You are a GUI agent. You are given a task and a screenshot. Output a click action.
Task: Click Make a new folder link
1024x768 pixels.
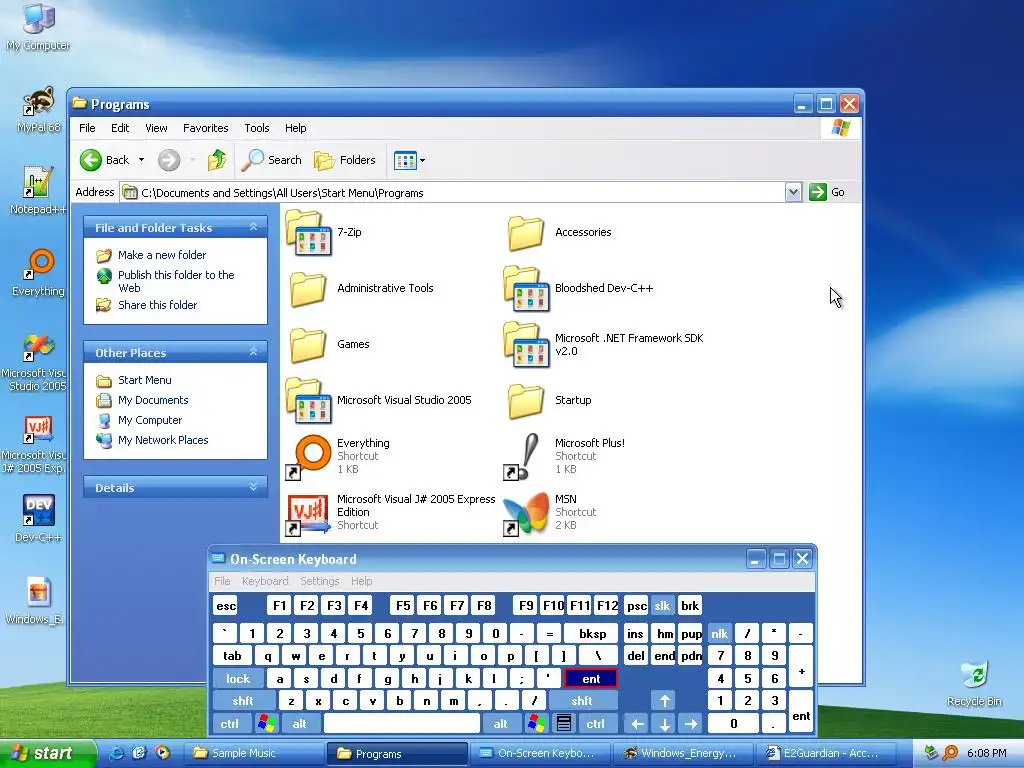(162, 255)
